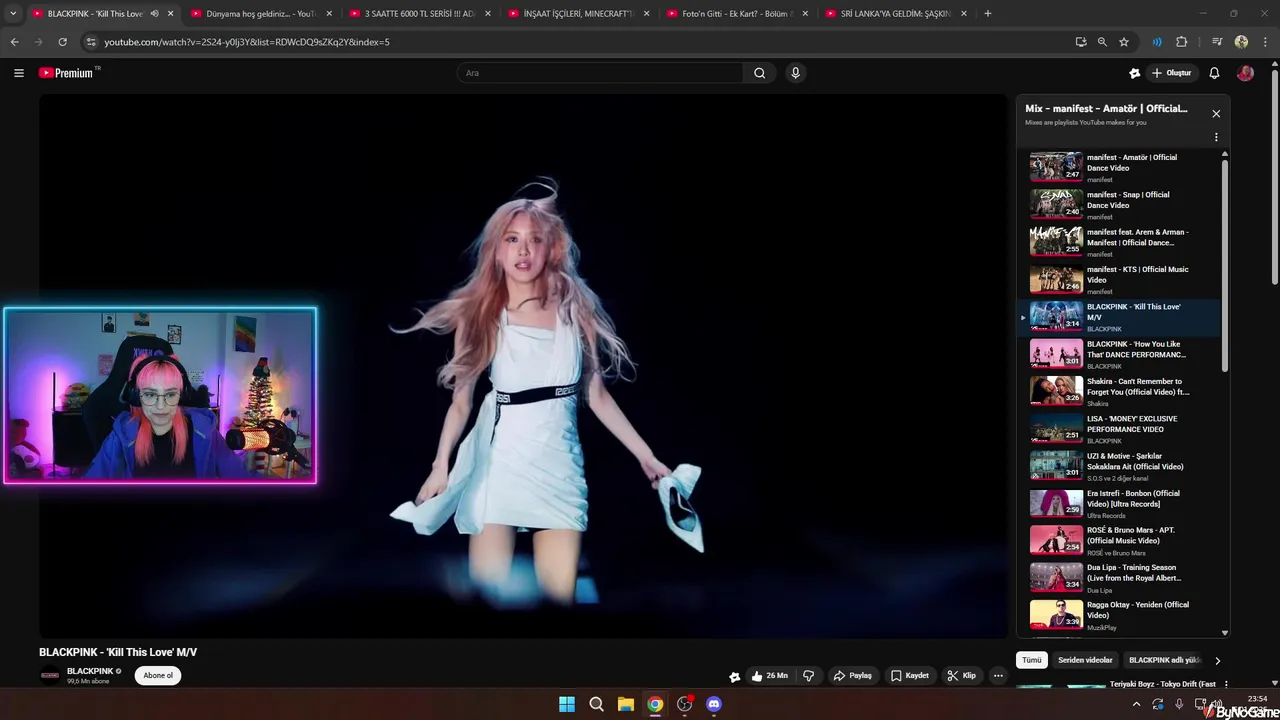This screenshot has width=1280, height=720.
Task: Click the Paylaş share button
Action: (853, 676)
